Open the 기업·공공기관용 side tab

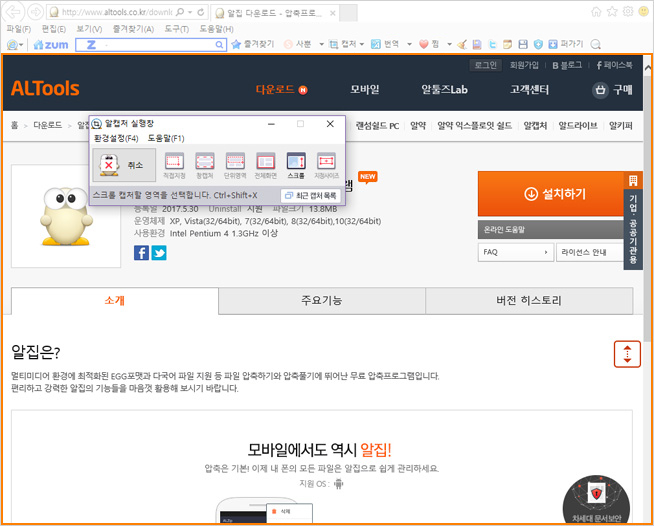pyautogui.click(x=633, y=221)
